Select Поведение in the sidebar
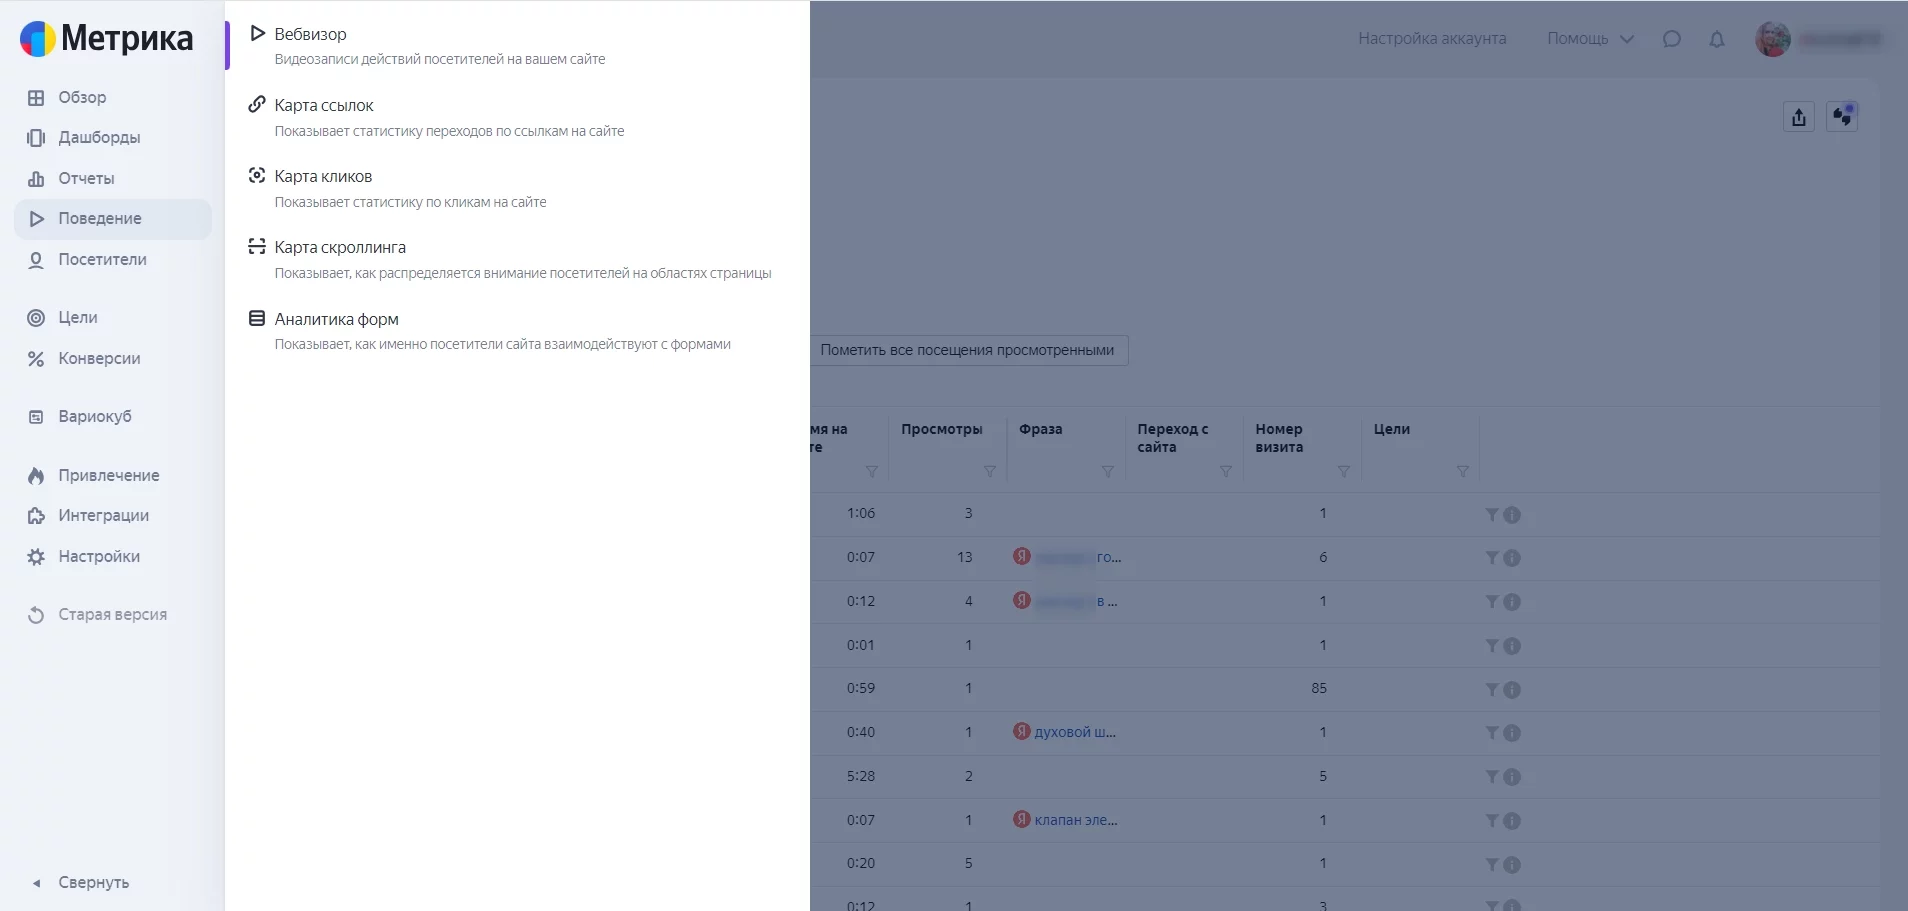This screenshot has width=1908, height=911. pos(113,218)
